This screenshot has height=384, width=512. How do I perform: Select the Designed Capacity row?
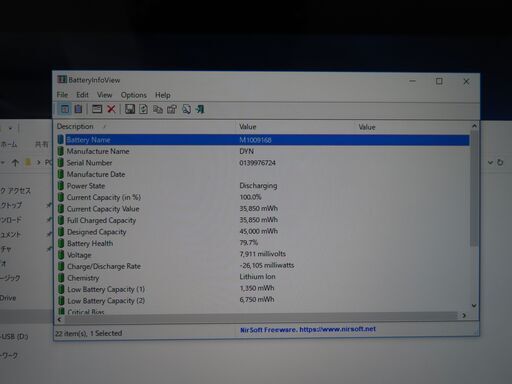pyautogui.click(x=263, y=232)
